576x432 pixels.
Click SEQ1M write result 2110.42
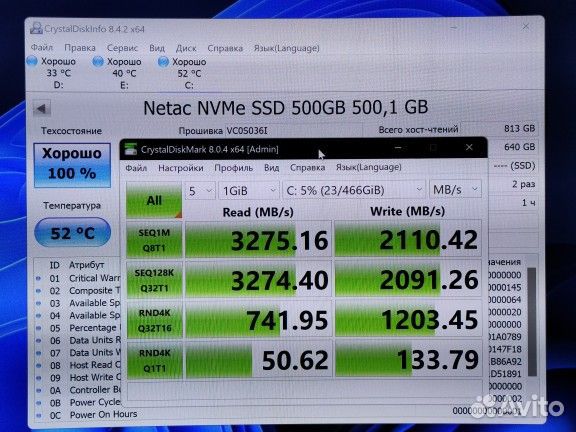(x=408, y=239)
